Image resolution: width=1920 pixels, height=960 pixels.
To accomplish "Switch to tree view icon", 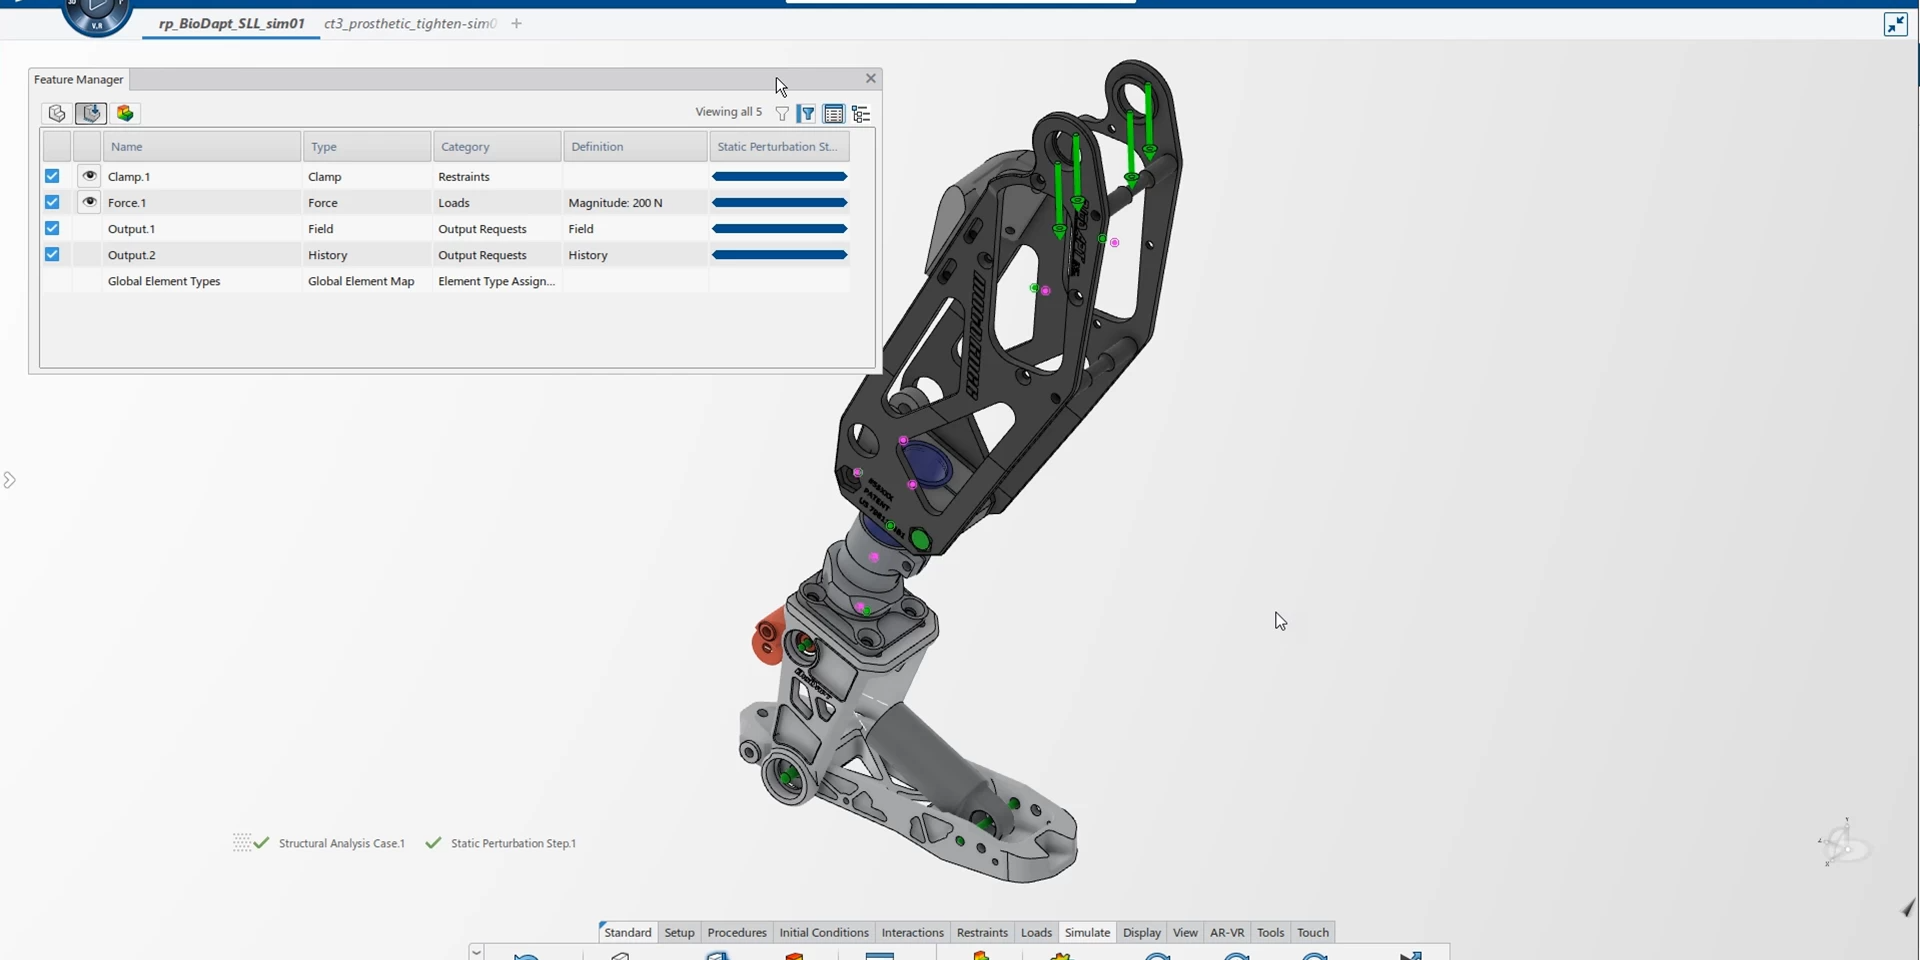I will [x=861, y=114].
